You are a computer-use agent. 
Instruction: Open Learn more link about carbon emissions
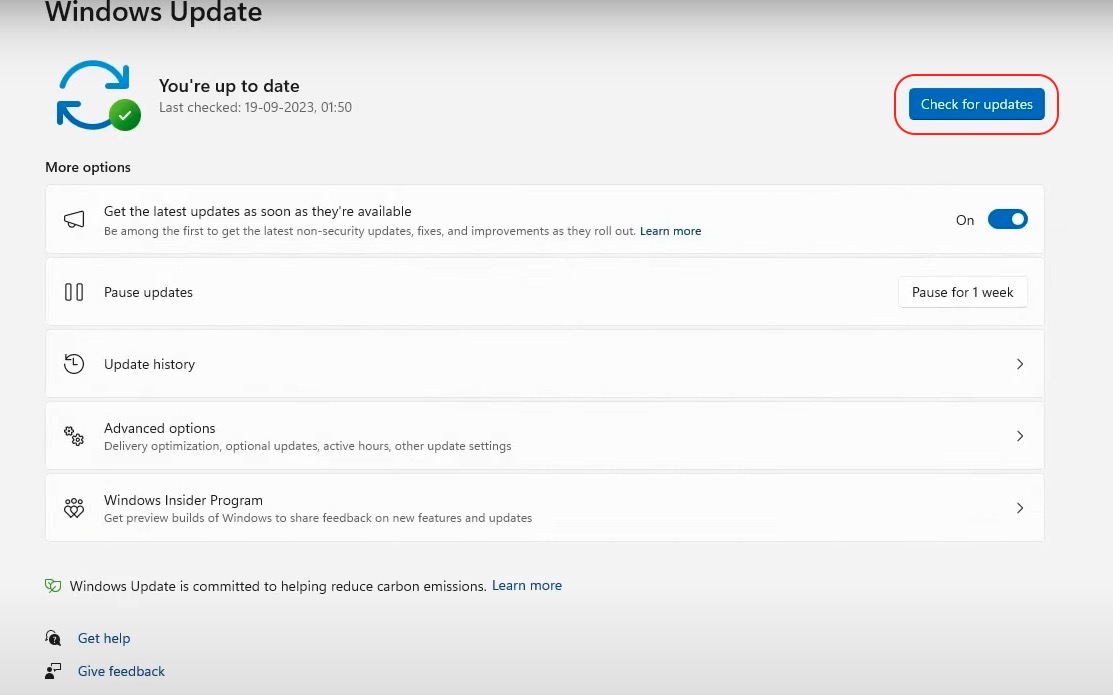click(527, 586)
